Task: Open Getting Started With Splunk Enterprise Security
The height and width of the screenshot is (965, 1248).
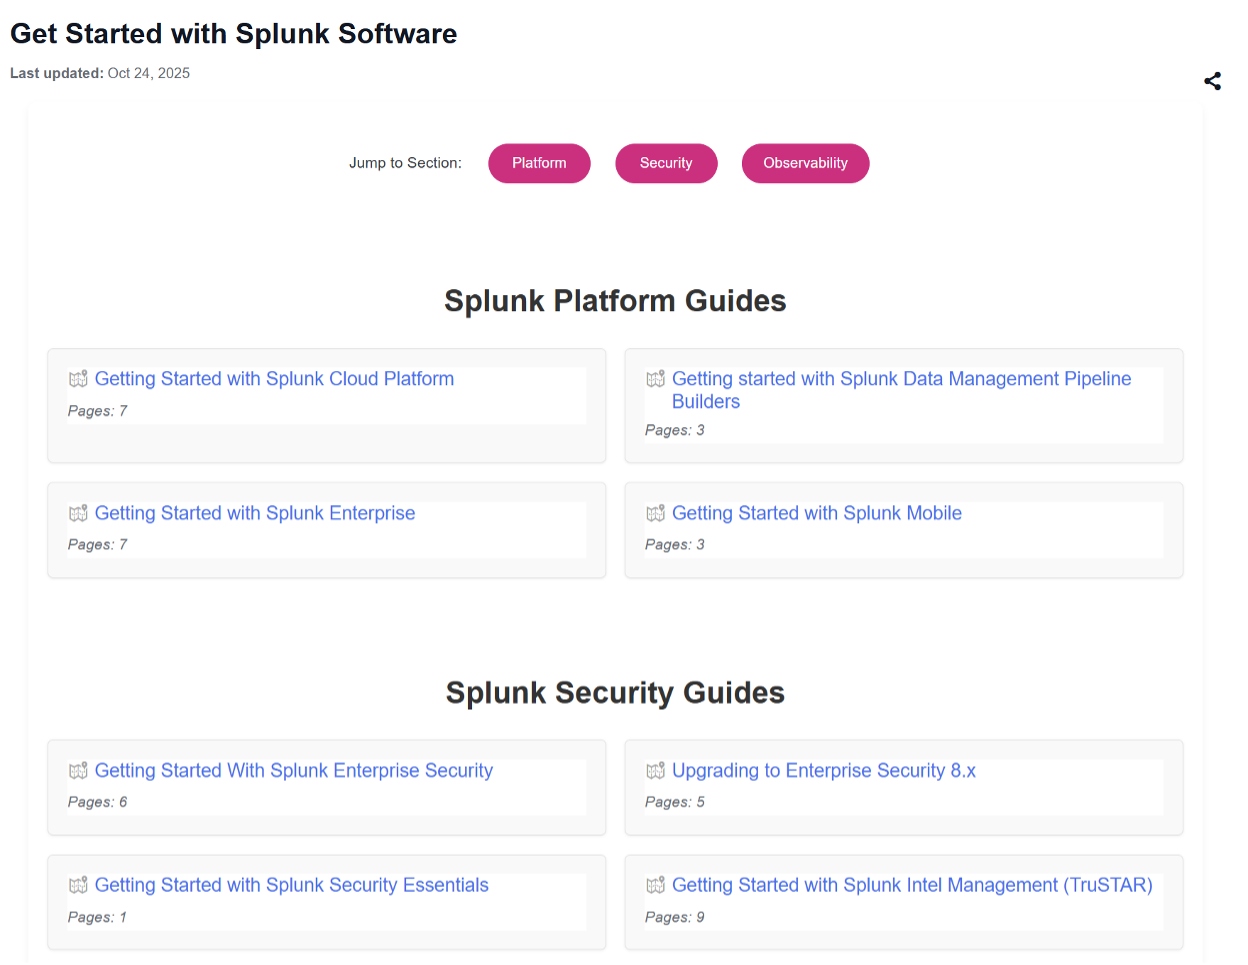Action: pos(293,771)
